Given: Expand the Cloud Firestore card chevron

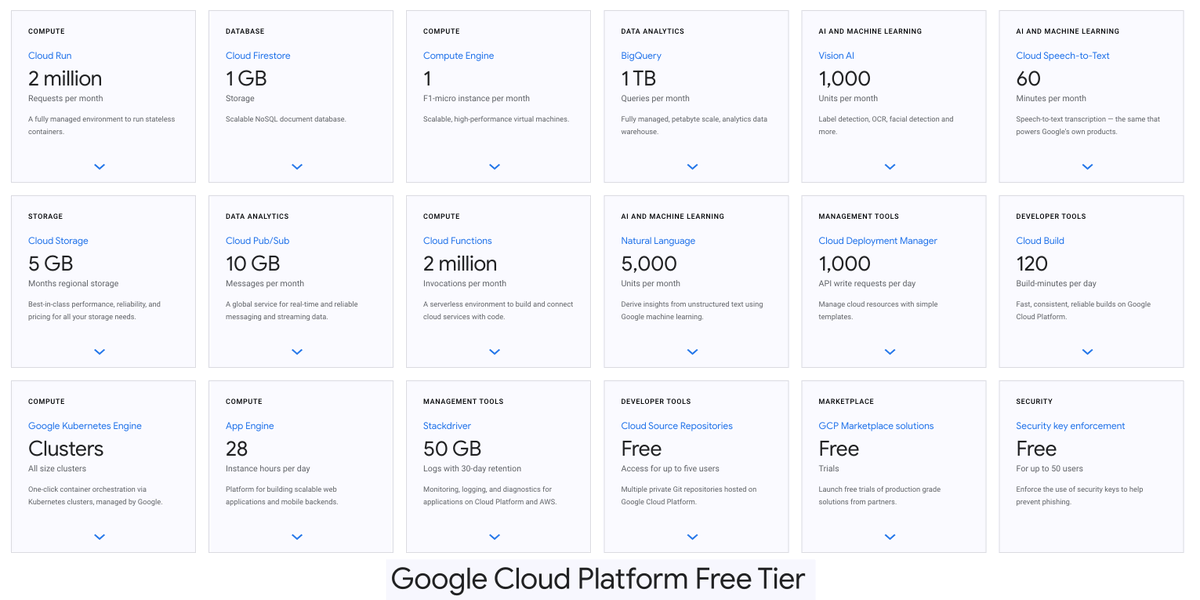Looking at the screenshot, I should tap(297, 167).
